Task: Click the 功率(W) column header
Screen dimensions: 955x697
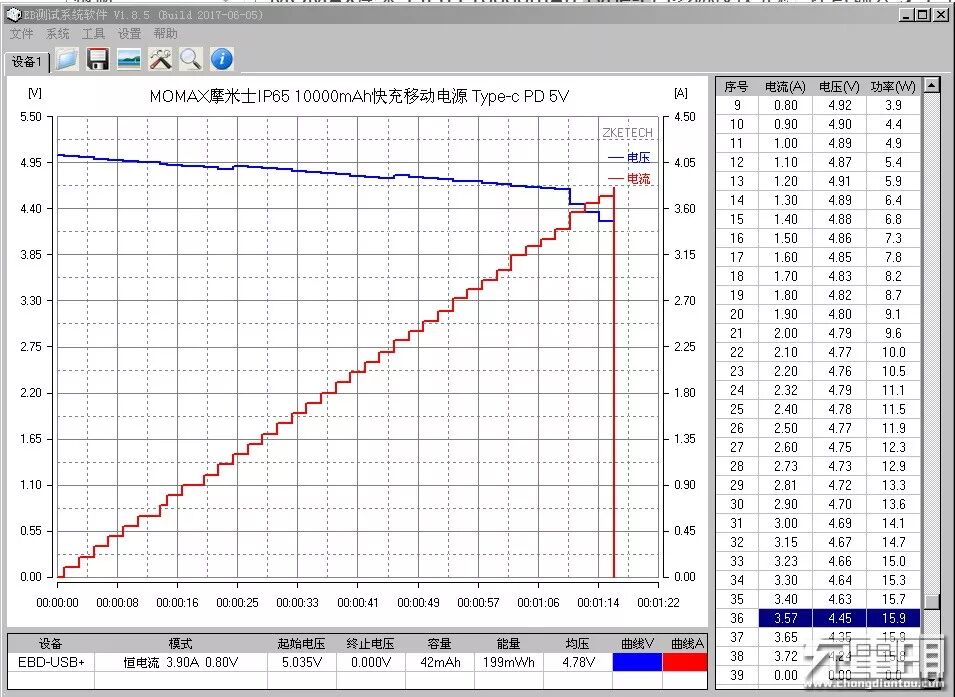Action: coord(893,87)
